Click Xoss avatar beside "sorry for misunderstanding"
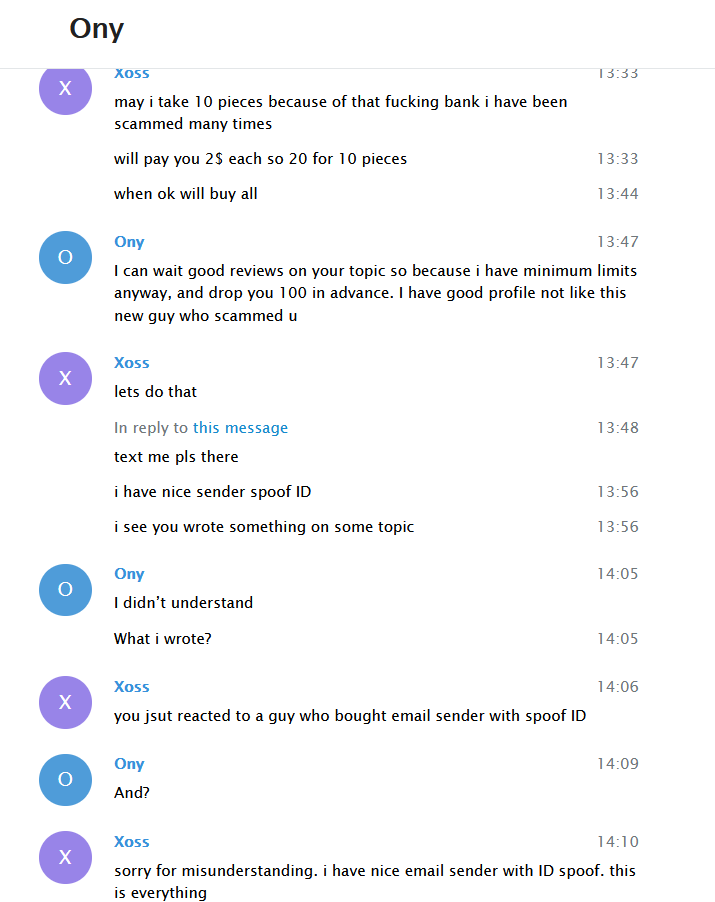The image size is (715, 902). pyautogui.click(x=65, y=857)
